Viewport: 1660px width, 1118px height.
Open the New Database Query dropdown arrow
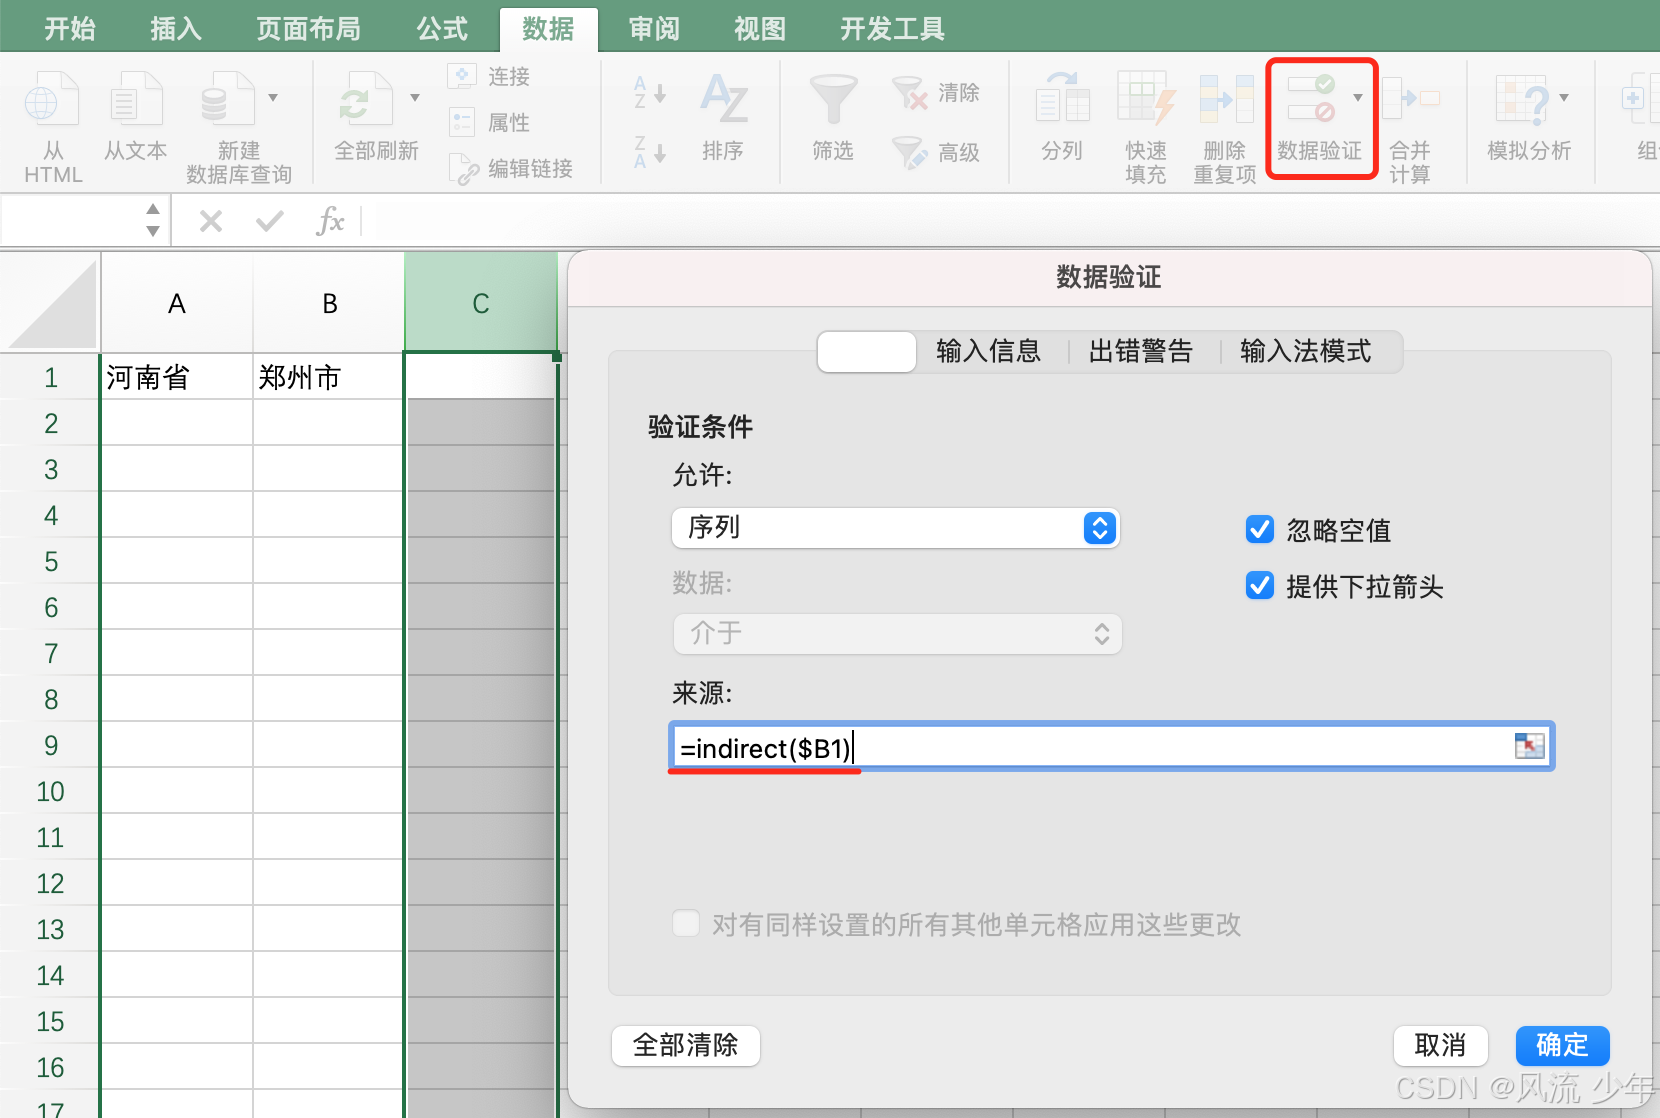tap(273, 98)
